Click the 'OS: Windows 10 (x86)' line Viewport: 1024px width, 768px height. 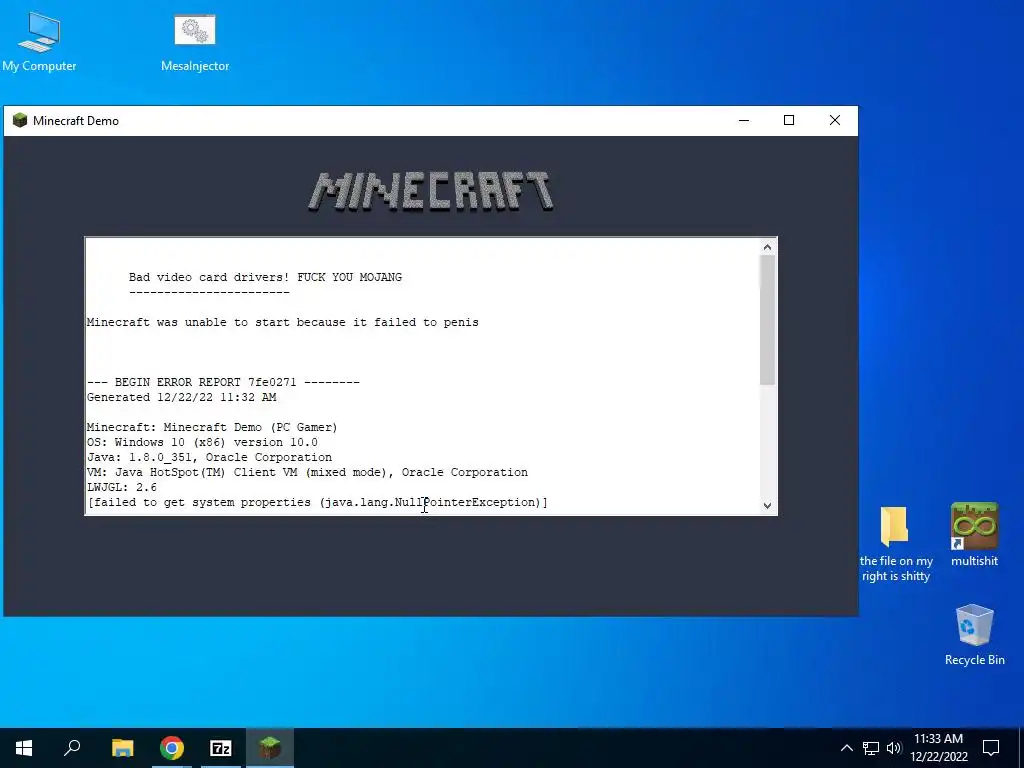[202, 442]
